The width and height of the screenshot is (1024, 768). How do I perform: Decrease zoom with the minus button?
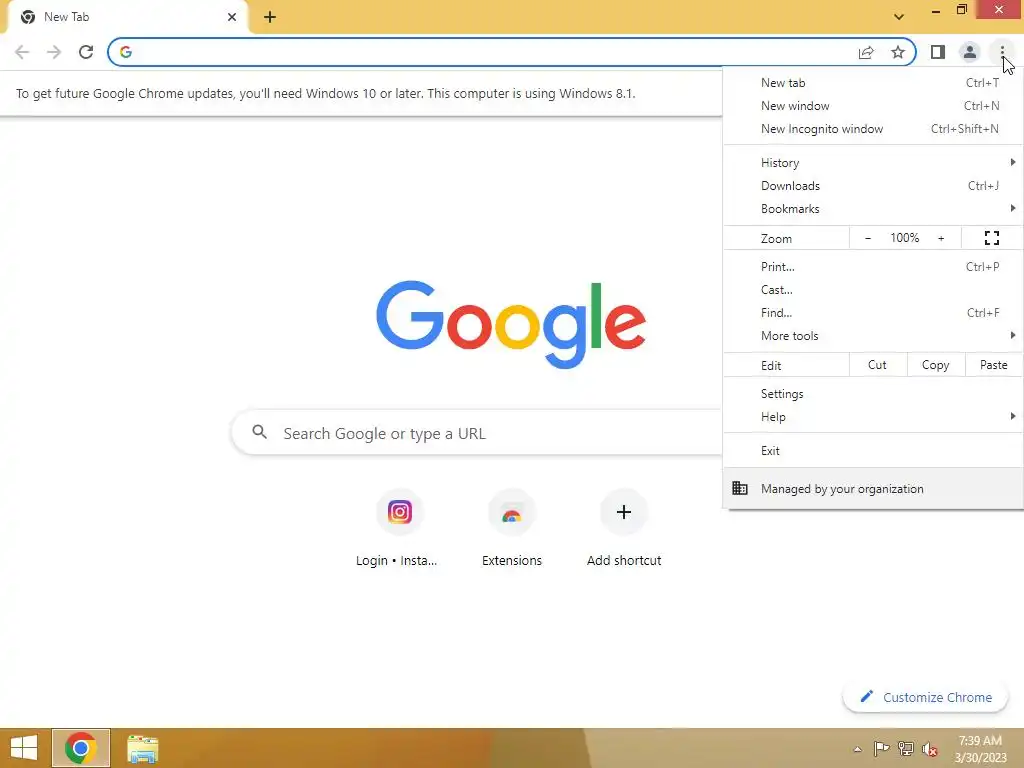click(x=868, y=238)
